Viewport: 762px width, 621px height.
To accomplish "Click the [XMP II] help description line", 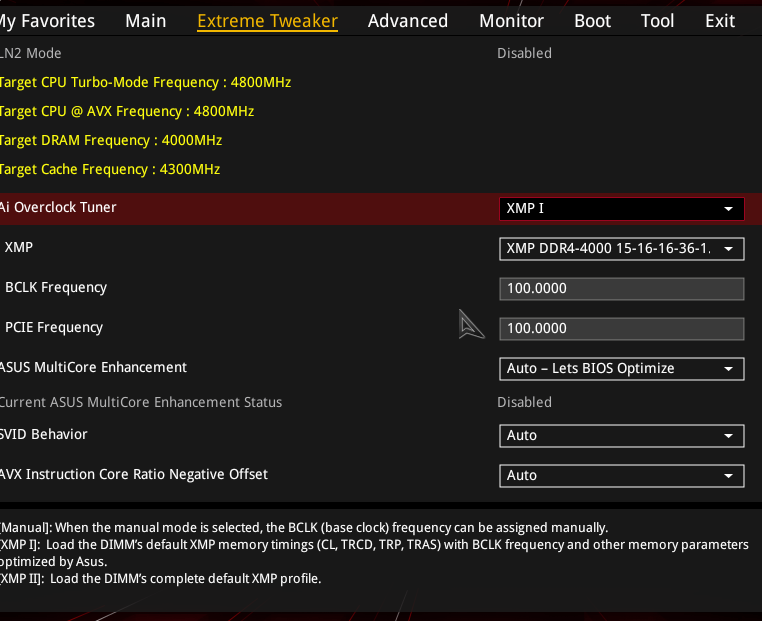I will pyautogui.click(x=160, y=579).
